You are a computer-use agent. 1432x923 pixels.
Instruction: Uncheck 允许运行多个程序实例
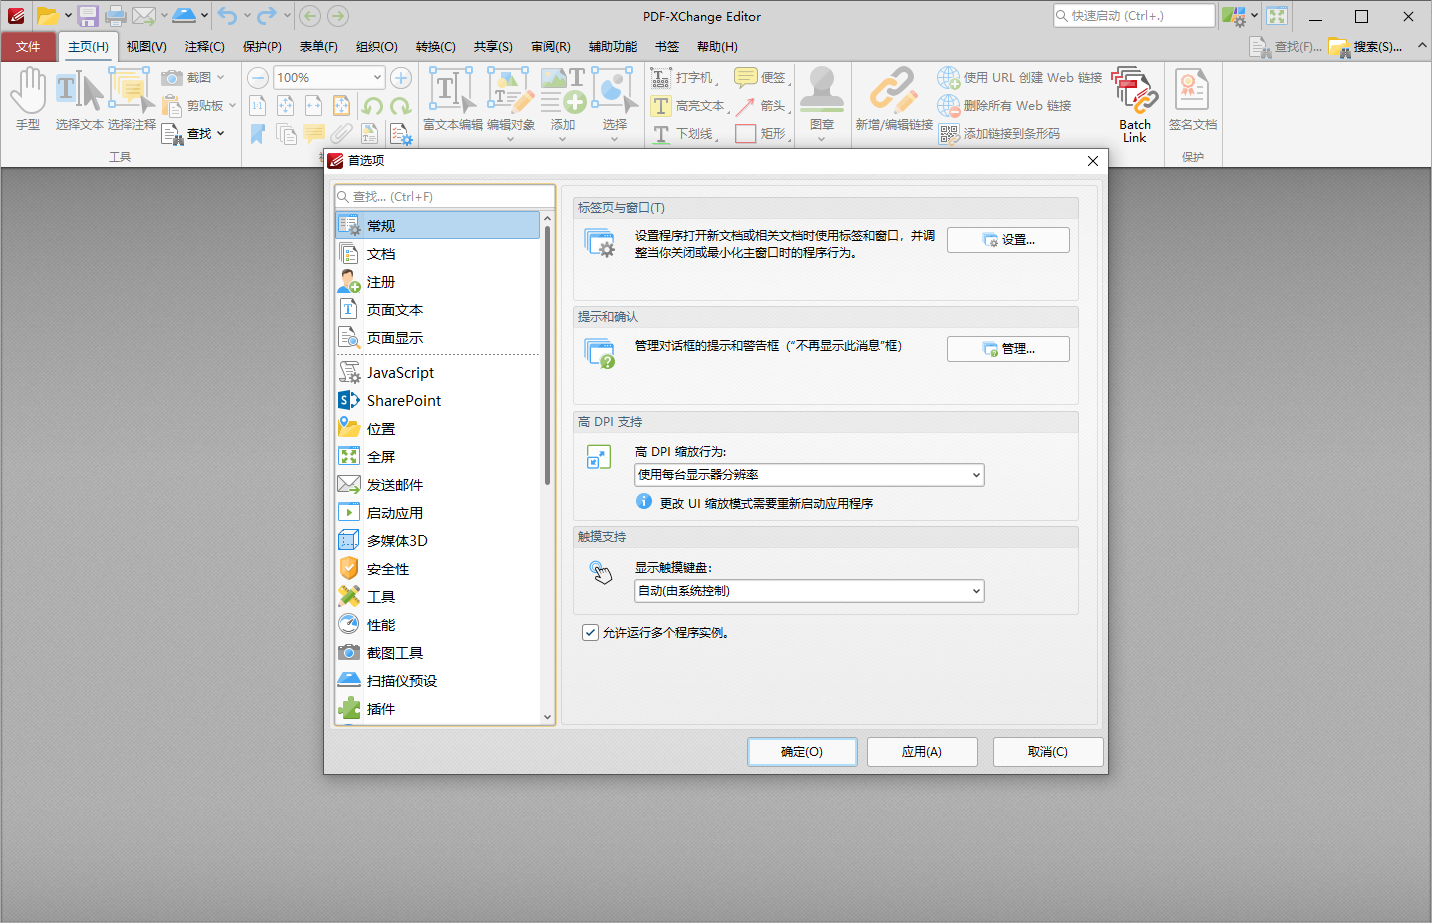pos(590,631)
